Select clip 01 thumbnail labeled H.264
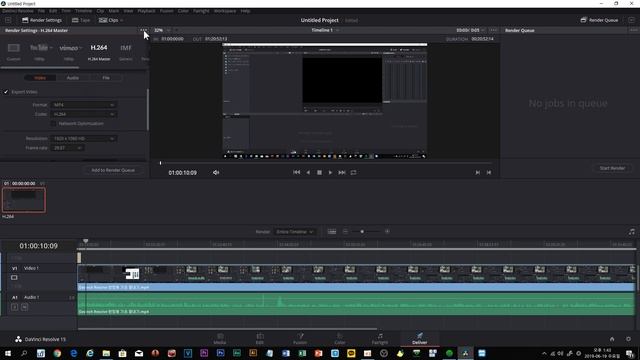The width and height of the screenshot is (640, 360). [24, 200]
